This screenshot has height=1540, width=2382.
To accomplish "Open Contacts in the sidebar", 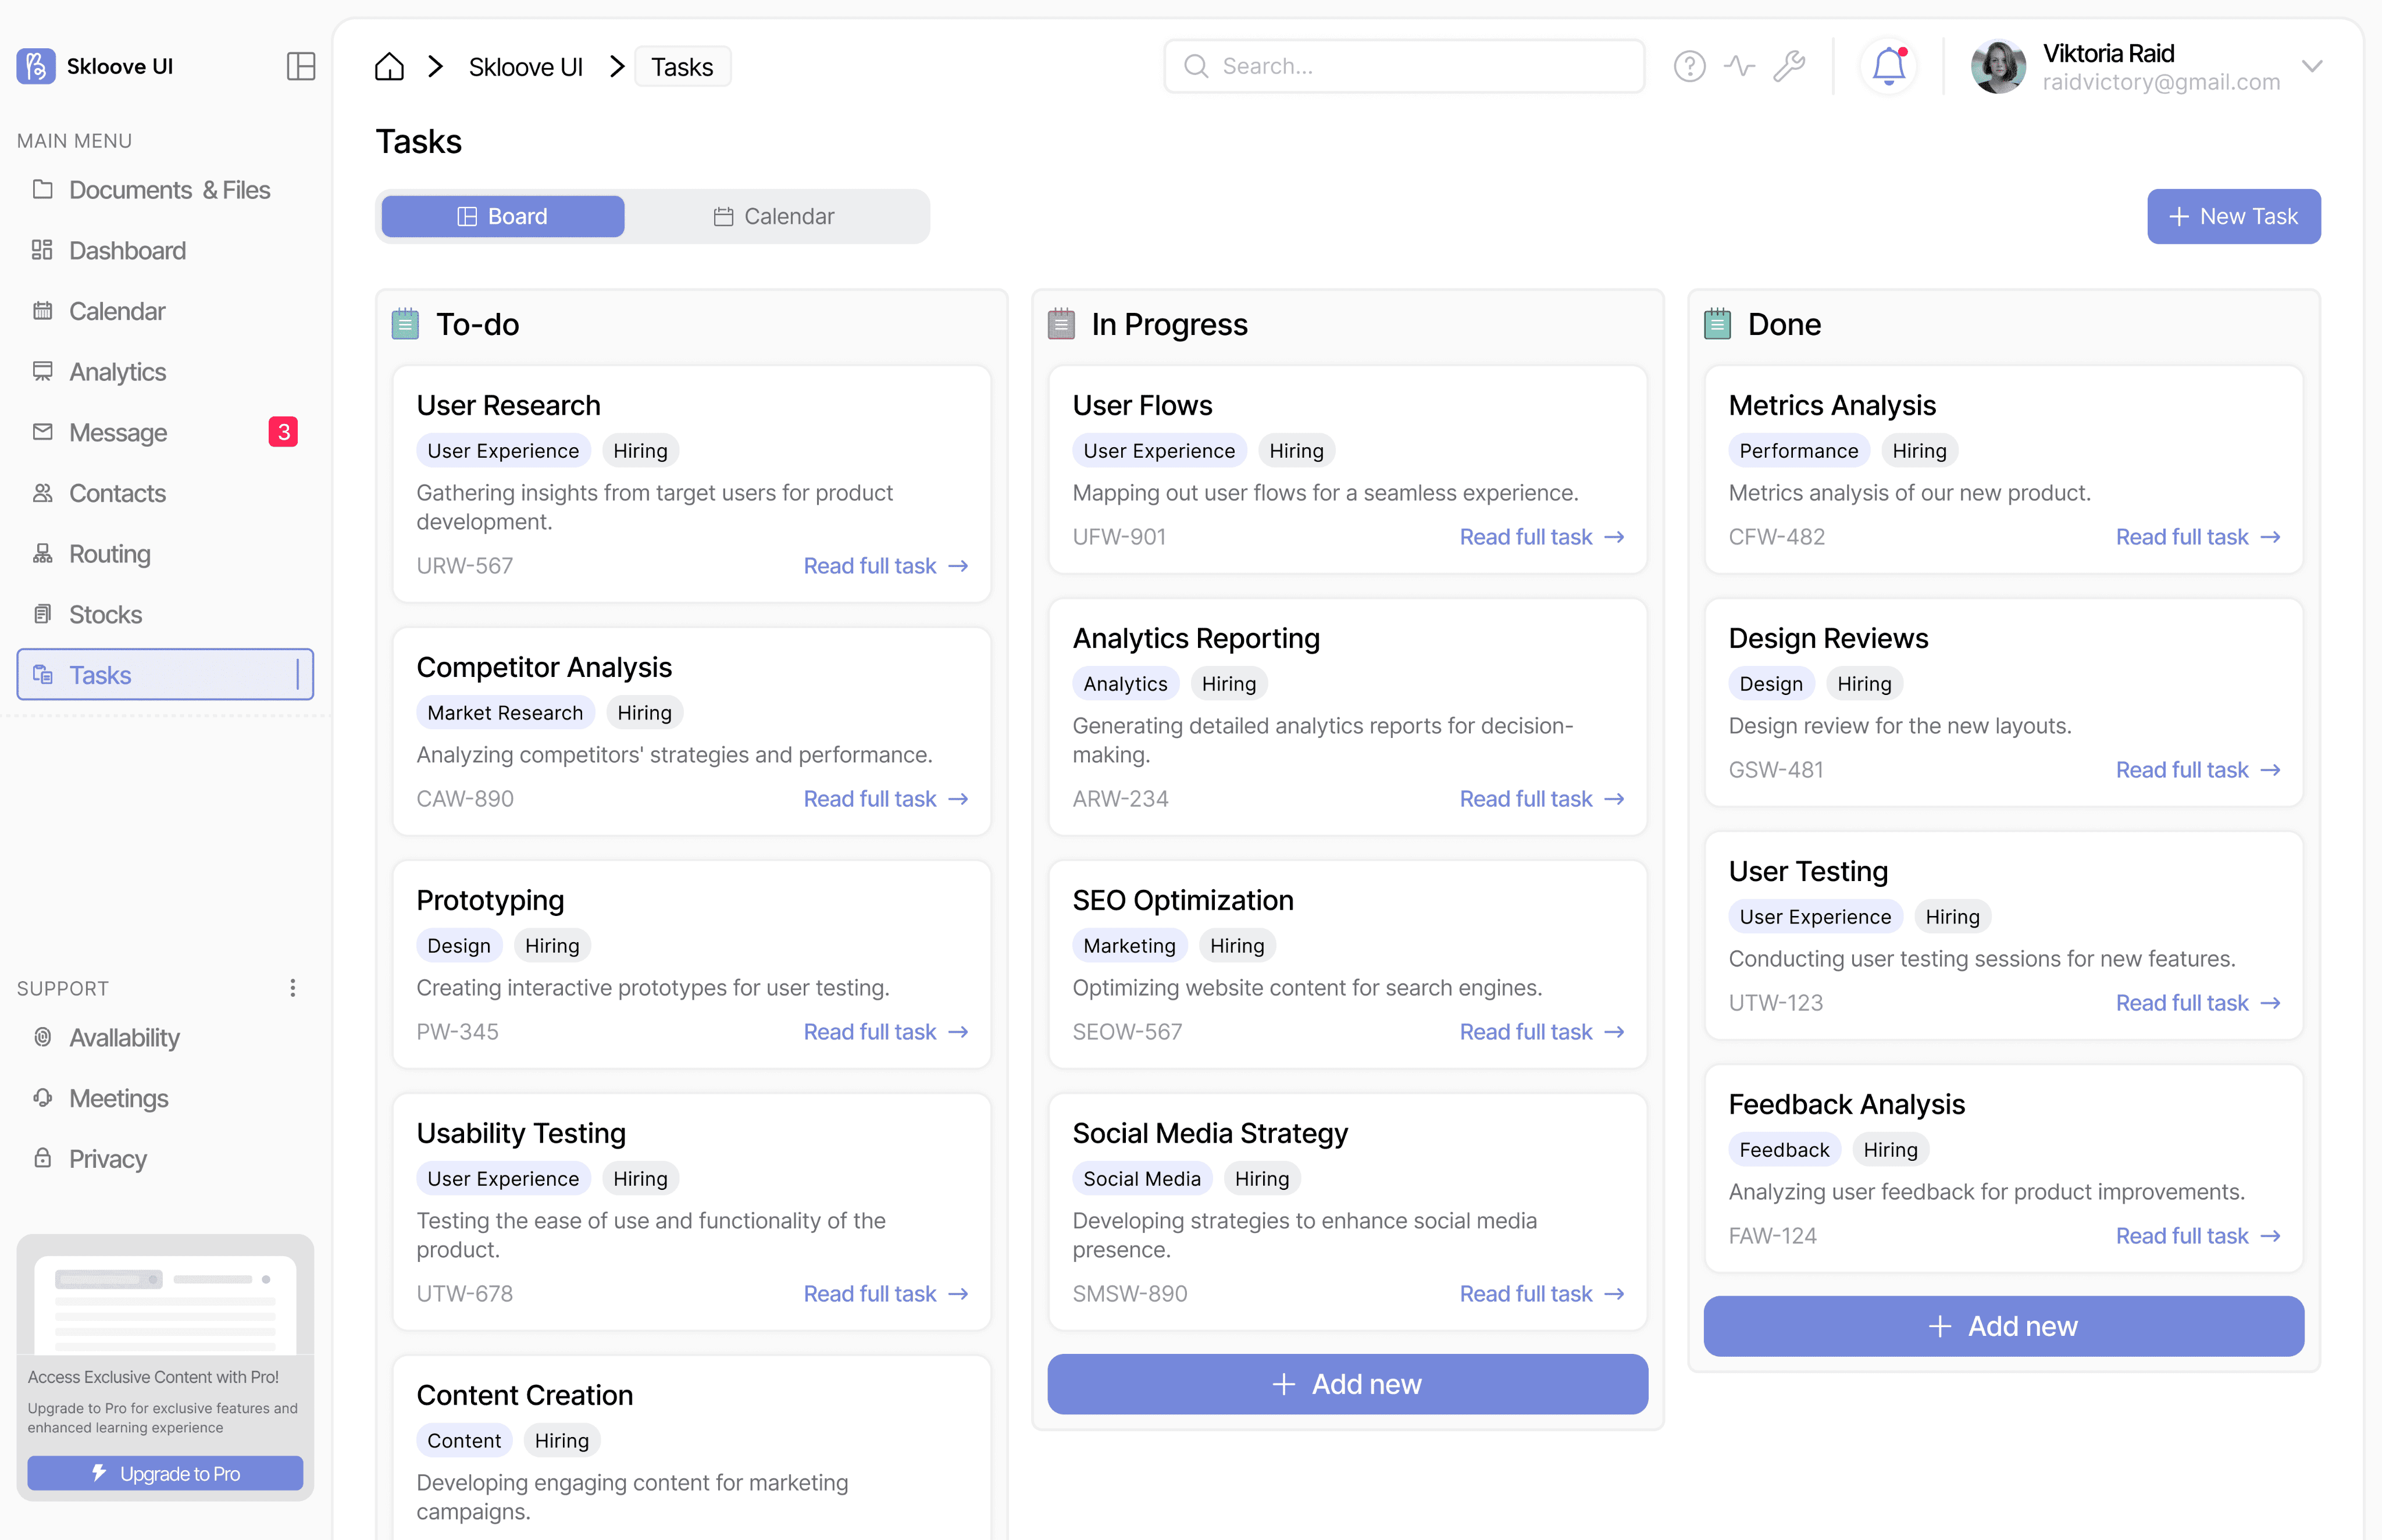I will [165, 493].
